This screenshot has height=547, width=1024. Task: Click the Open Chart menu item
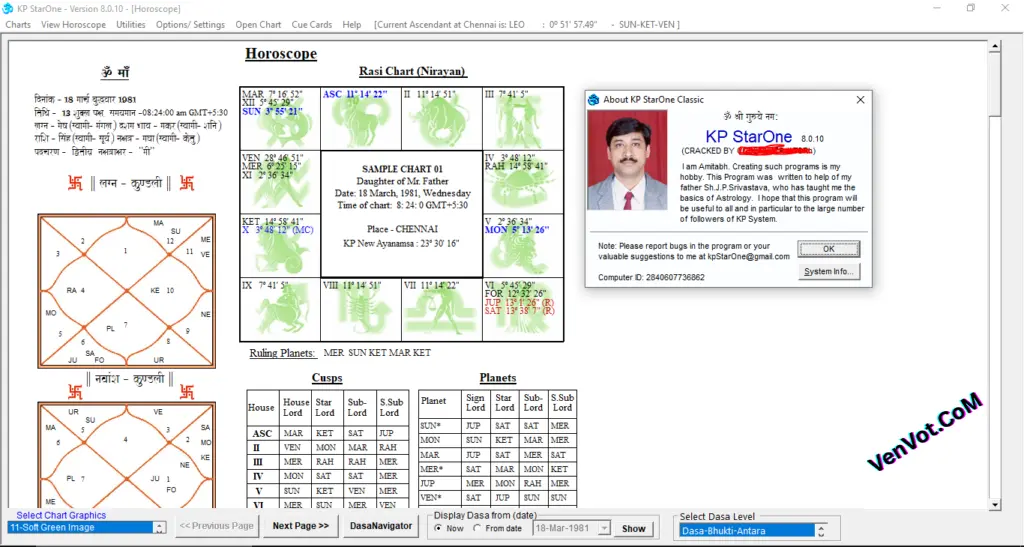click(x=258, y=24)
